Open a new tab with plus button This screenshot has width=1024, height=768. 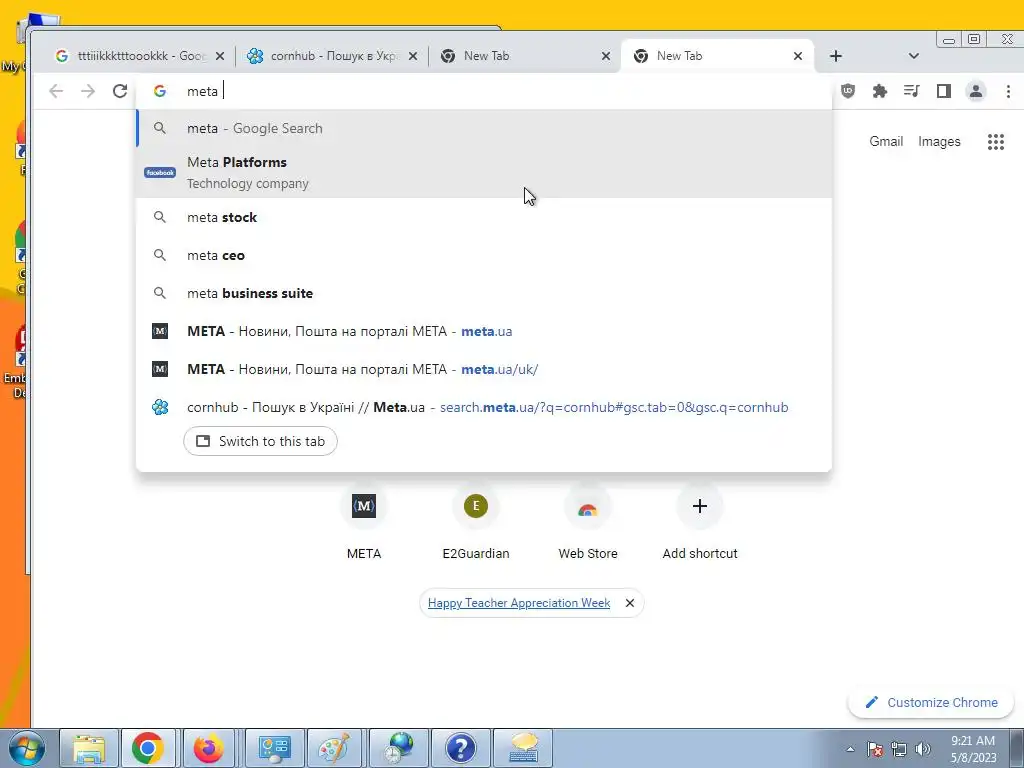pyautogui.click(x=836, y=56)
